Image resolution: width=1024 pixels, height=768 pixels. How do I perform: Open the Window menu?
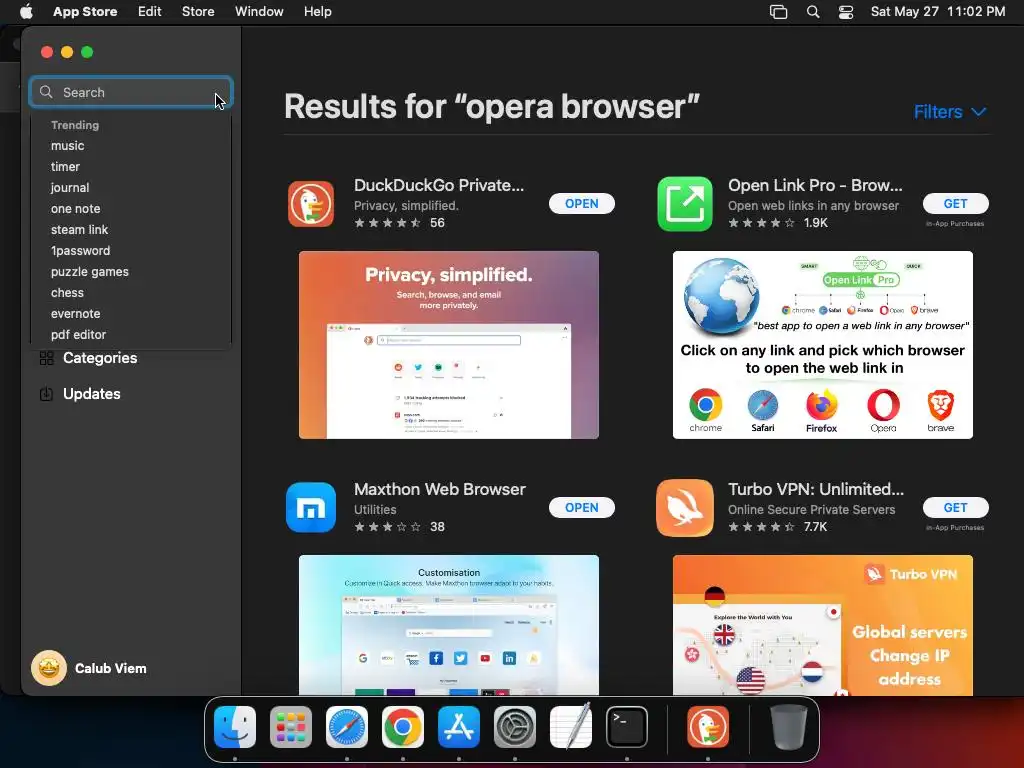tap(259, 12)
